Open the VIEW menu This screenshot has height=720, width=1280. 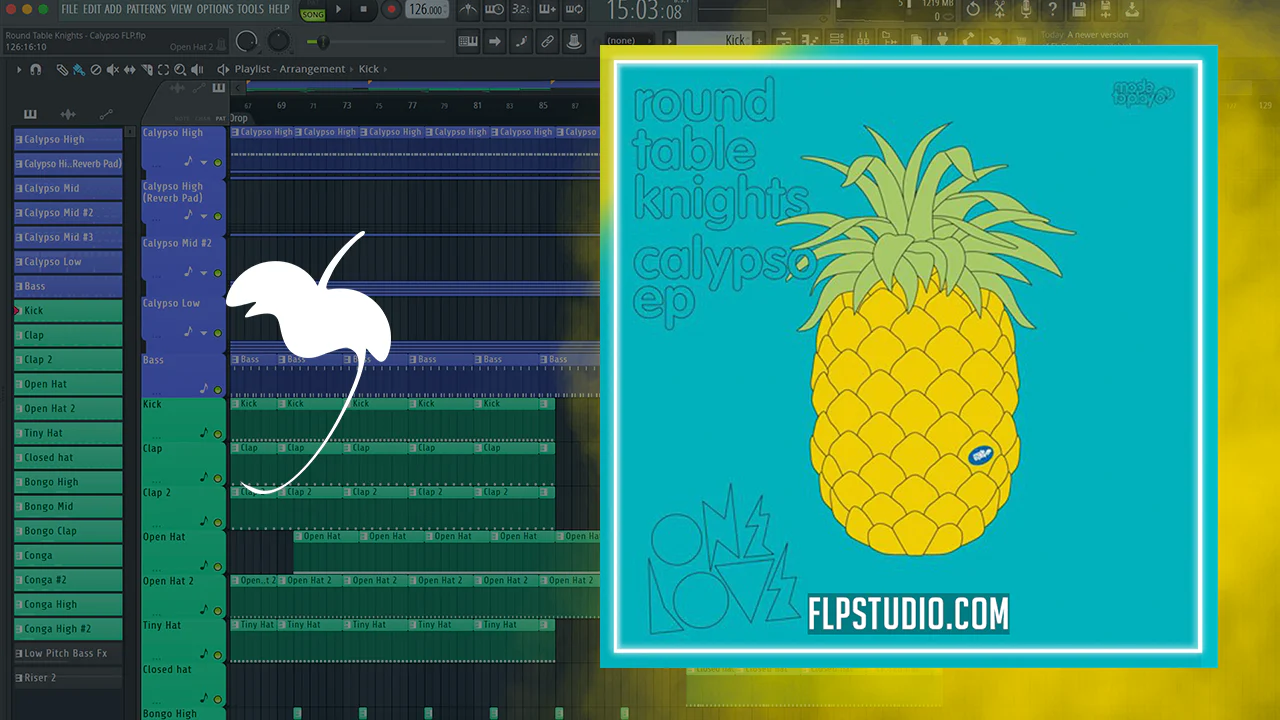[x=182, y=9]
